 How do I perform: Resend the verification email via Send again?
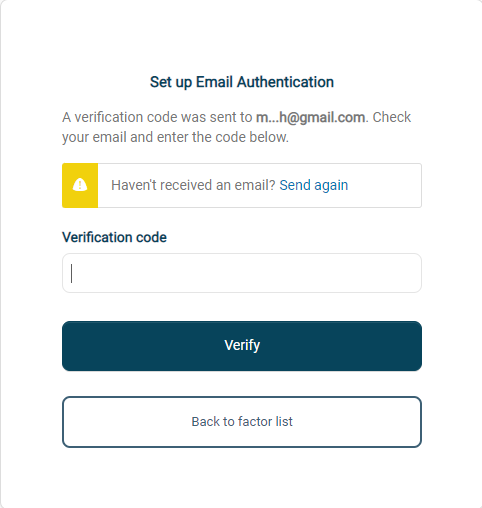pos(313,185)
